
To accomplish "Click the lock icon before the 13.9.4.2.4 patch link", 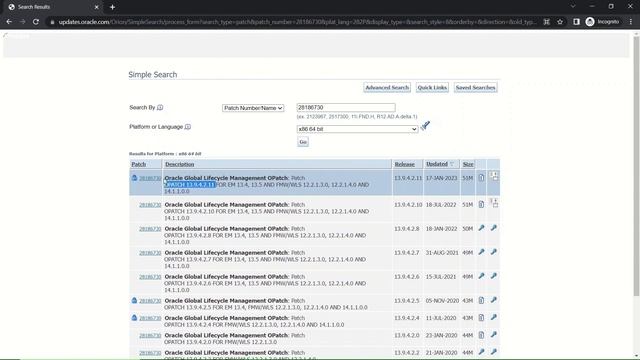I will (134, 318).
